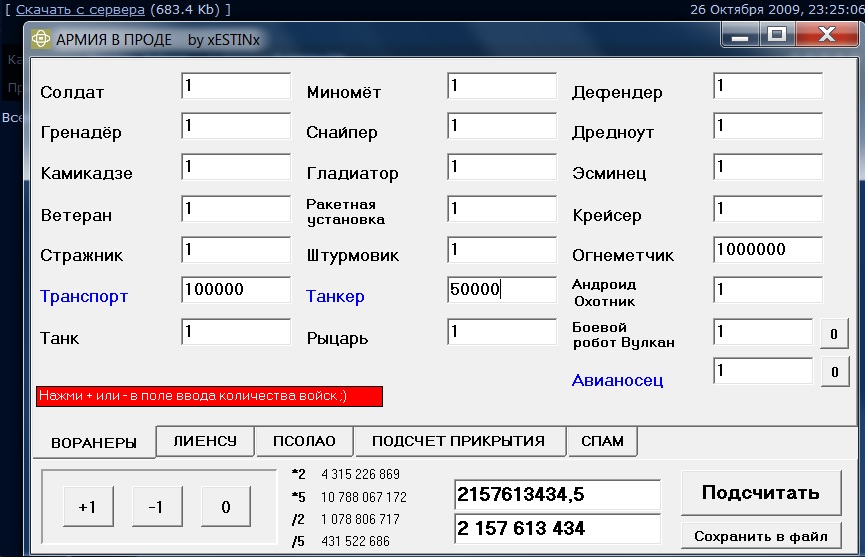
Task: Click the Ветеран quantity field
Action: coord(236,209)
